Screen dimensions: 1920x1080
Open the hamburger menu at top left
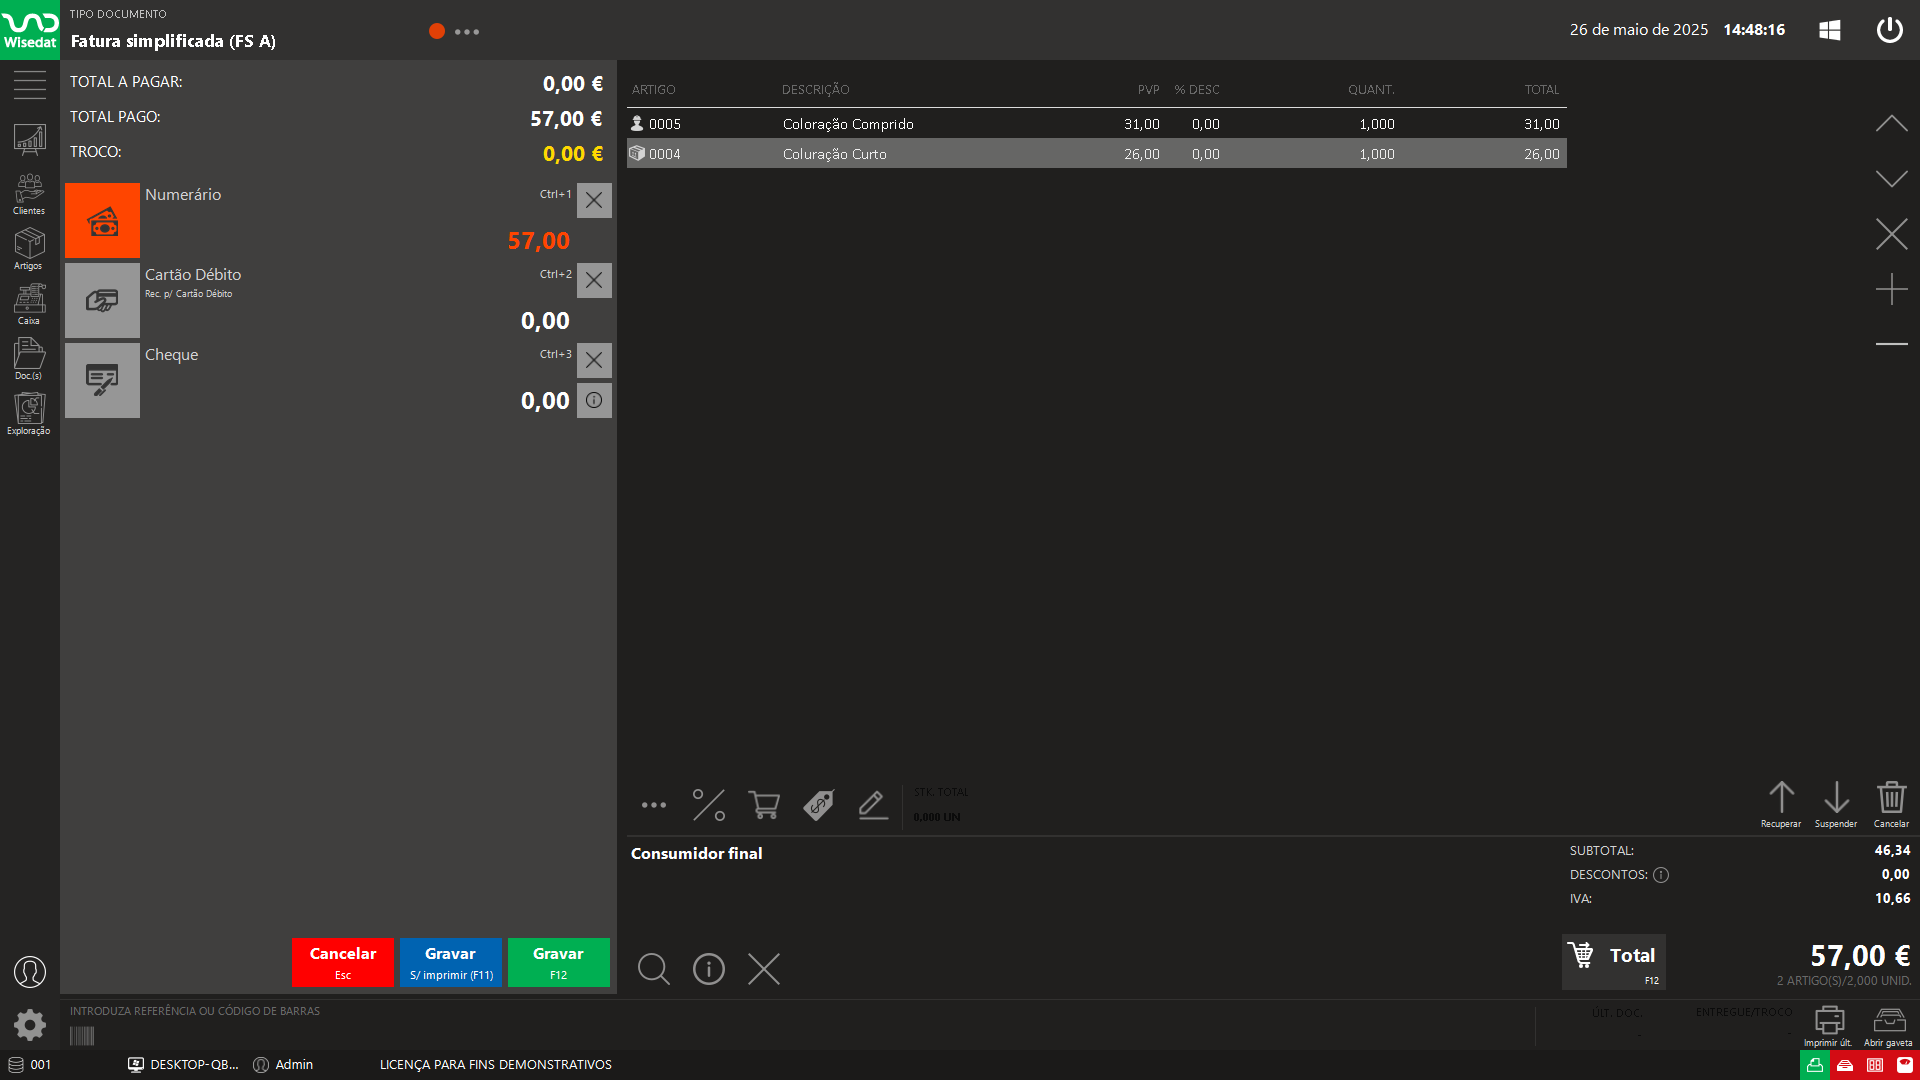tap(29, 85)
